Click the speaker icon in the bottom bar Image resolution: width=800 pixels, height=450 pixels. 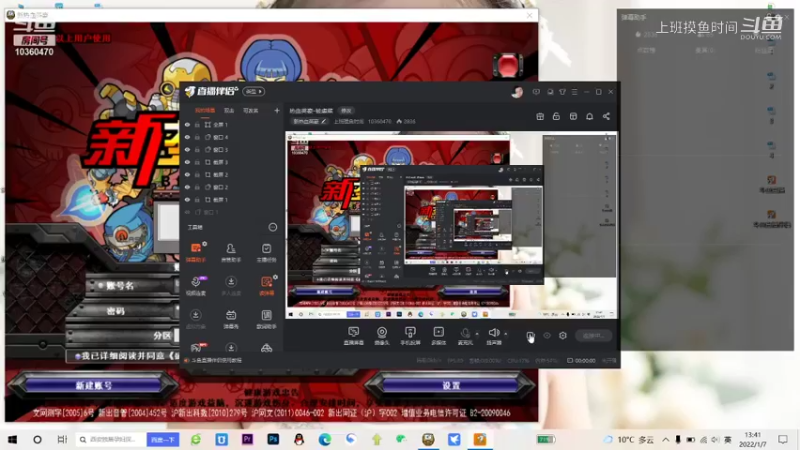[493, 334]
